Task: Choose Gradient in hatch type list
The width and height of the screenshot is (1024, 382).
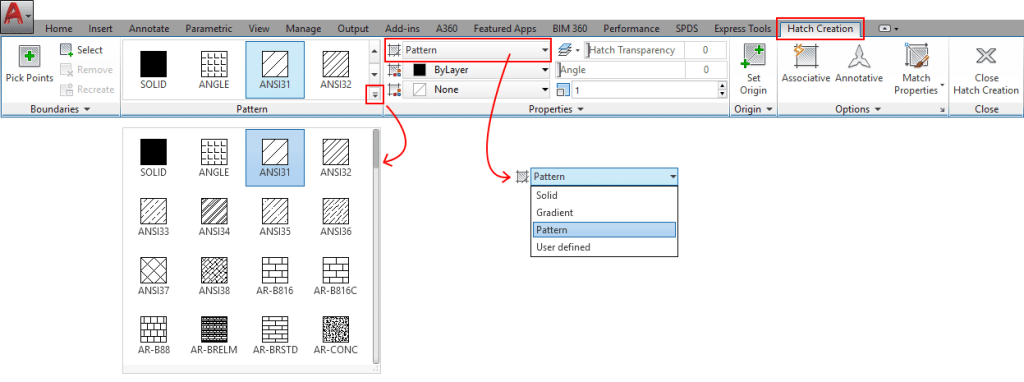Action: point(604,212)
